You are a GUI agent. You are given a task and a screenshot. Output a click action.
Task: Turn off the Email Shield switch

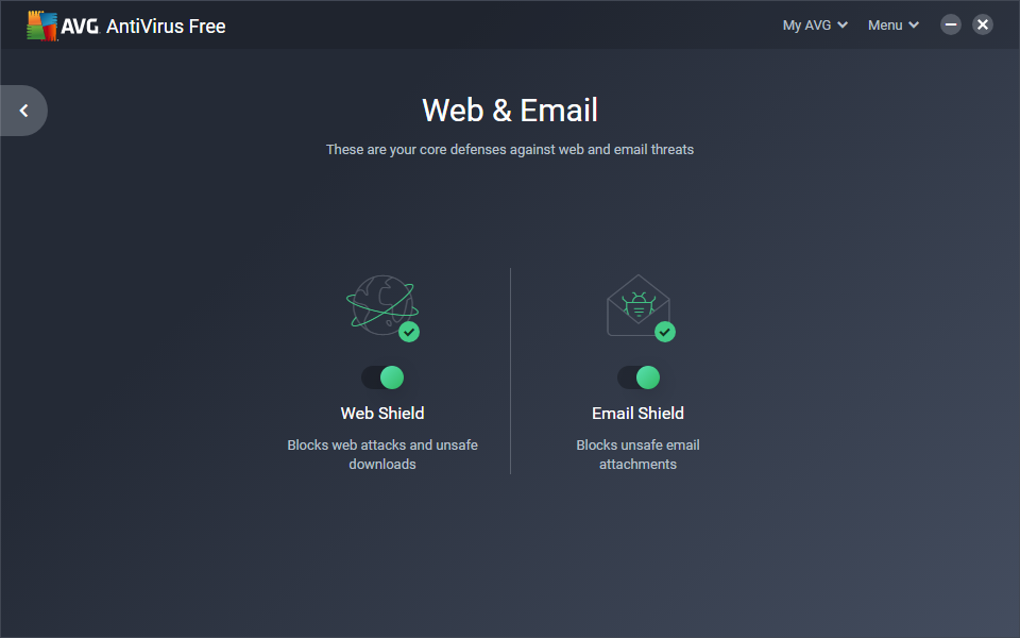[638, 377]
